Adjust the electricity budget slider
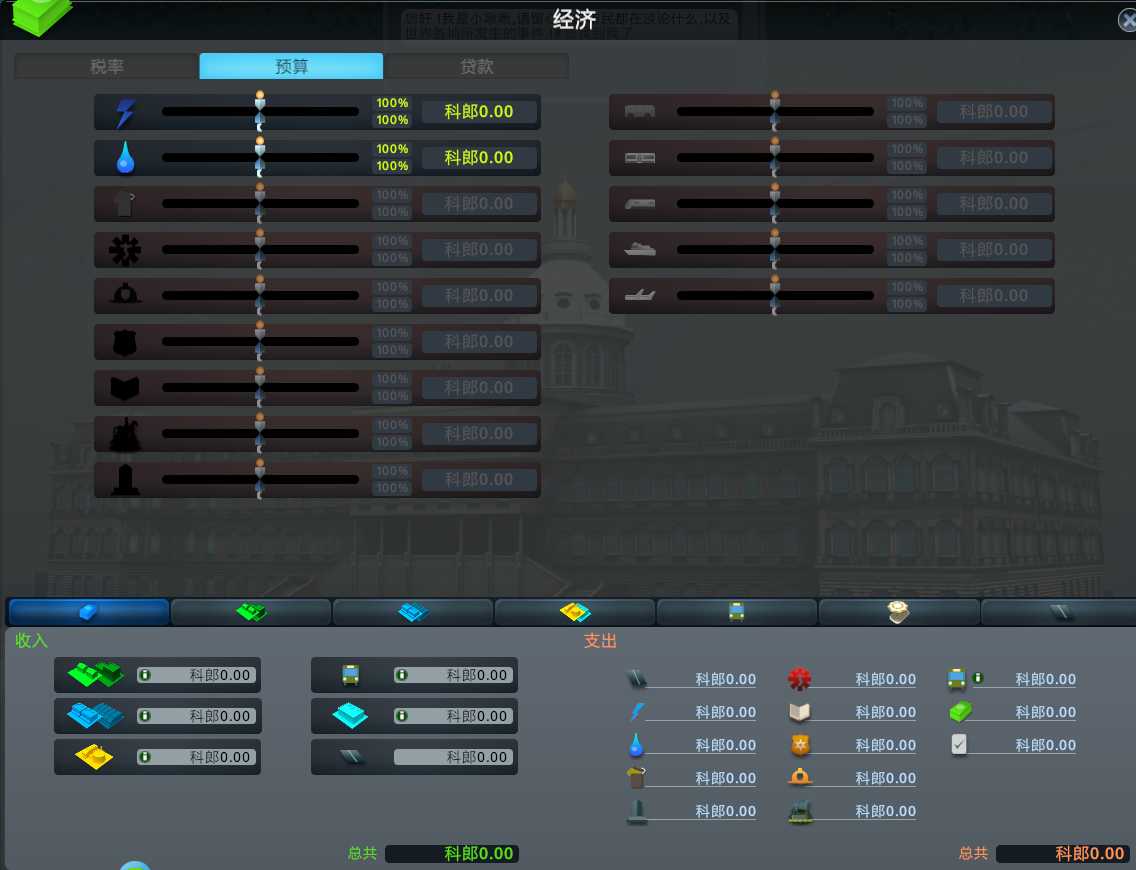Image resolution: width=1136 pixels, height=870 pixels. pyautogui.click(x=260, y=112)
